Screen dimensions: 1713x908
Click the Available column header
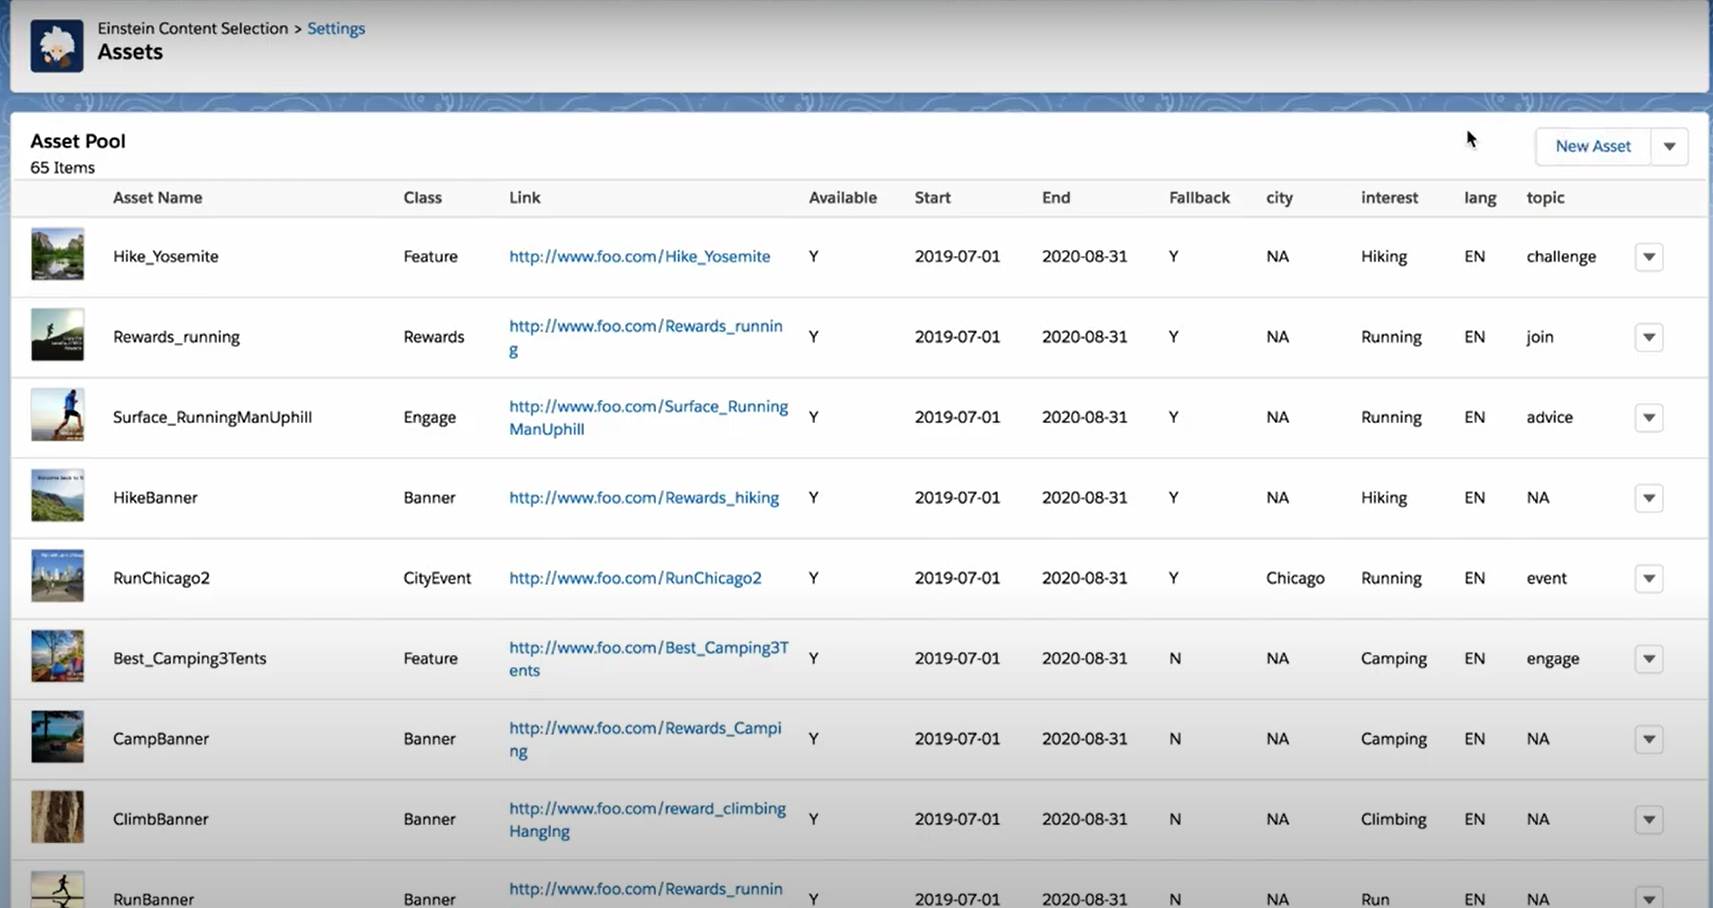[x=843, y=197]
